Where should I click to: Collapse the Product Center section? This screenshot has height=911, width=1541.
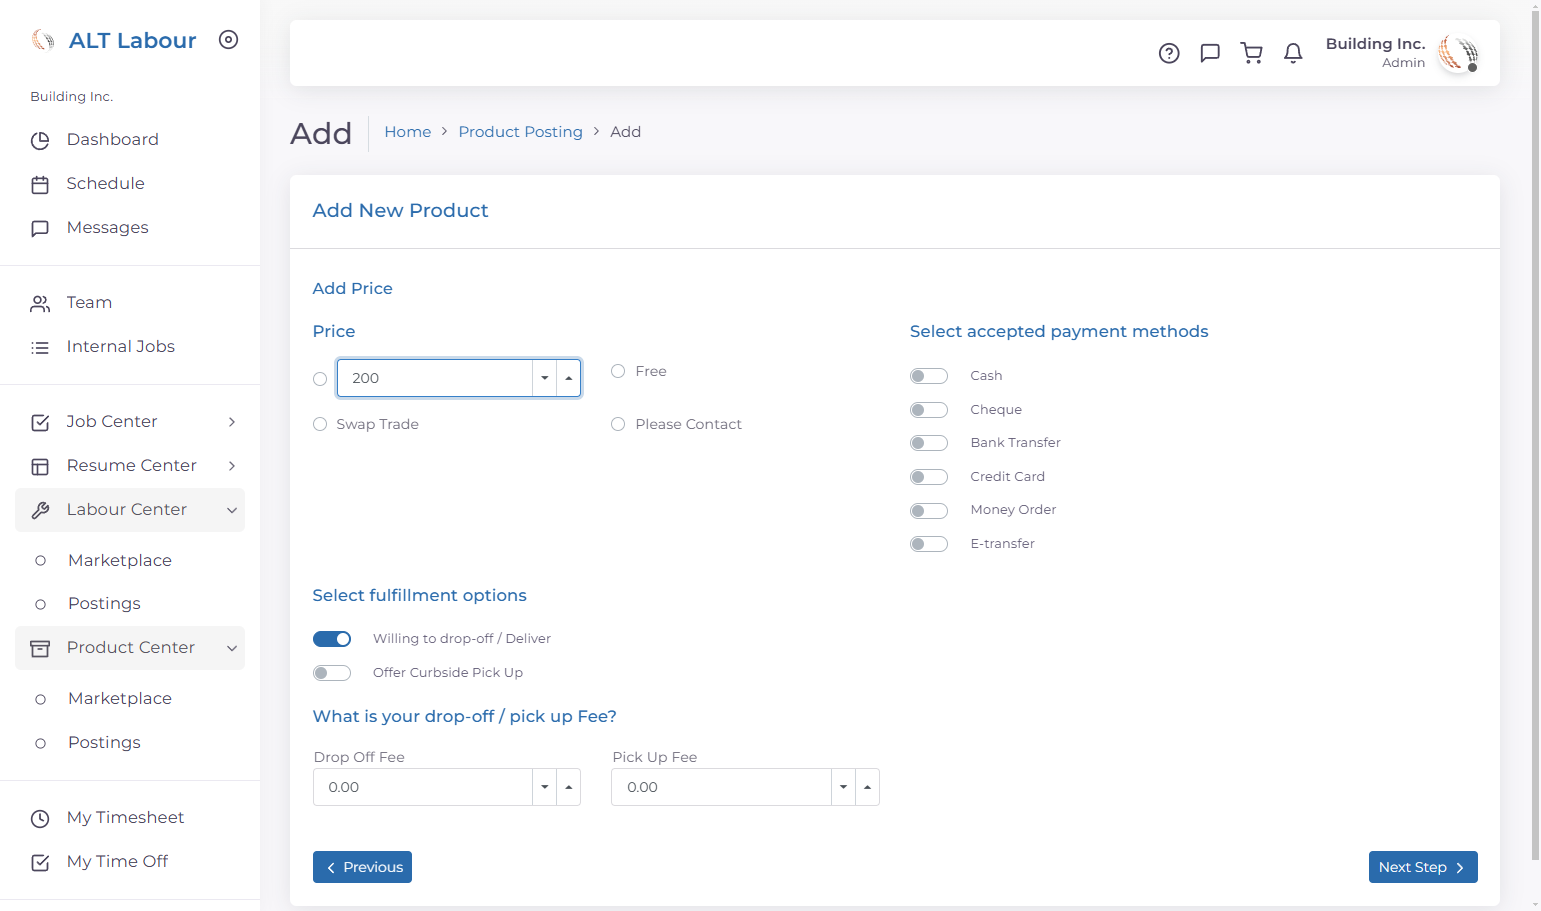[130, 648]
